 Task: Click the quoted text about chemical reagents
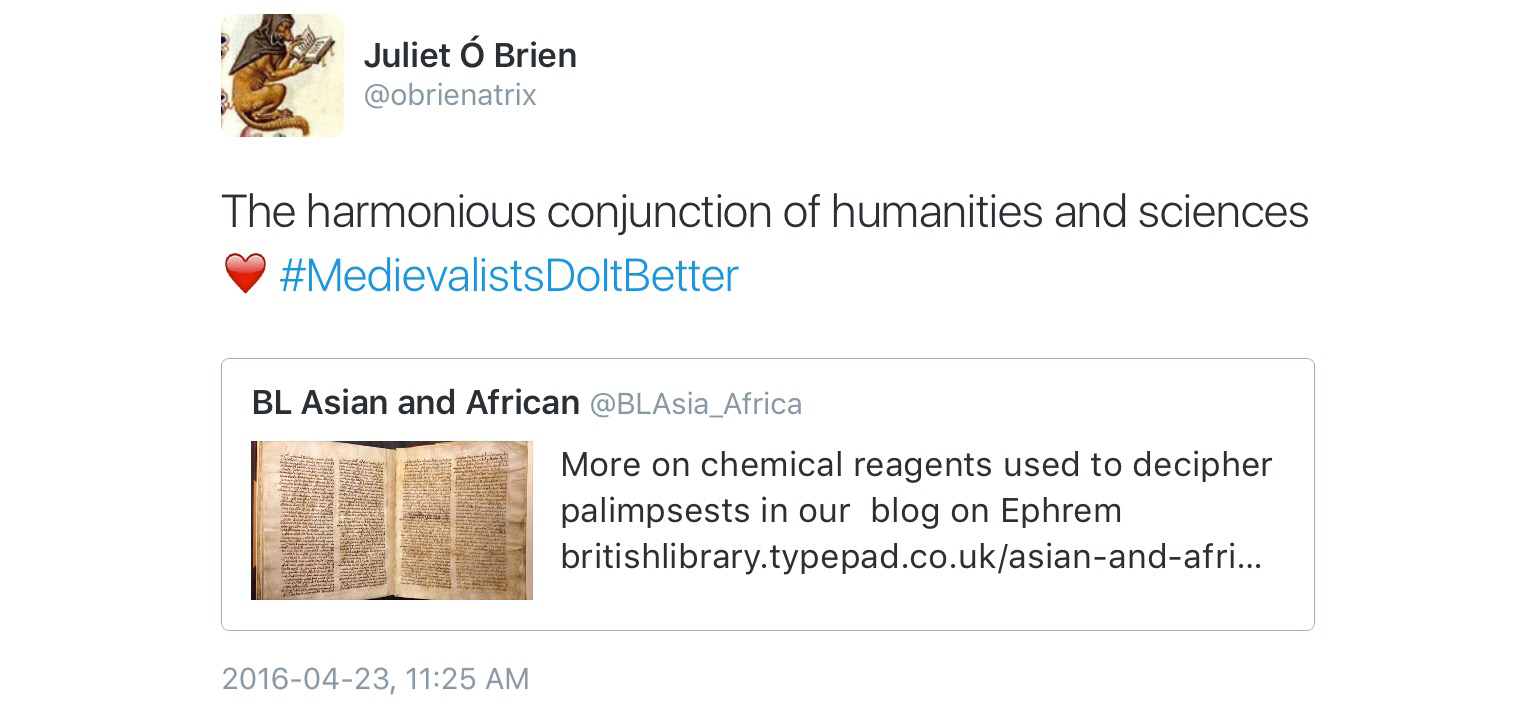[x=915, y=465]
